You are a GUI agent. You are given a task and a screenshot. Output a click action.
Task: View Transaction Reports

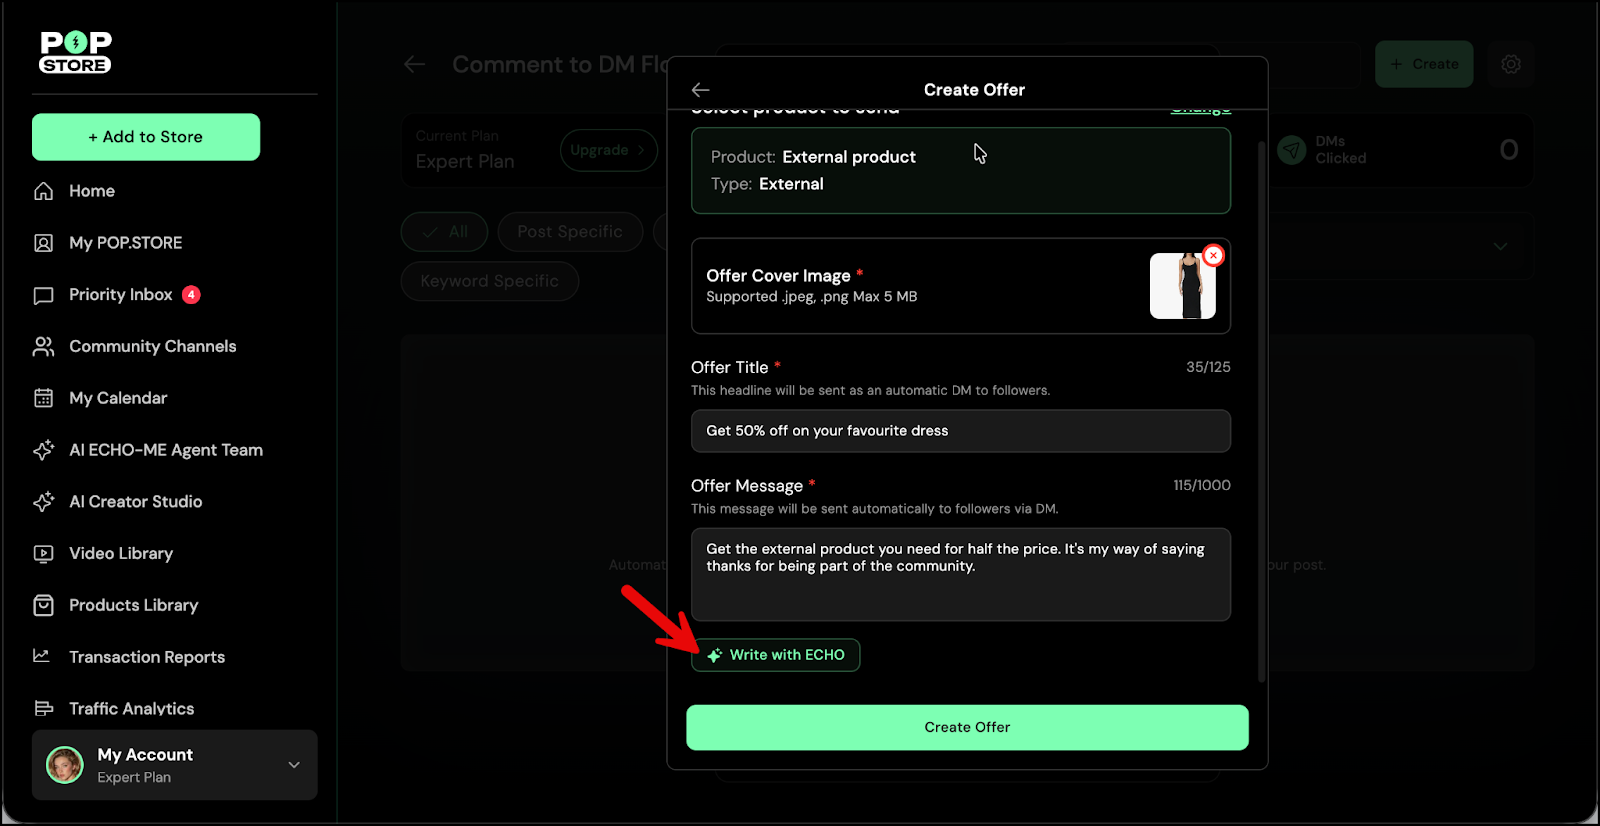click(x=146, y=657)
